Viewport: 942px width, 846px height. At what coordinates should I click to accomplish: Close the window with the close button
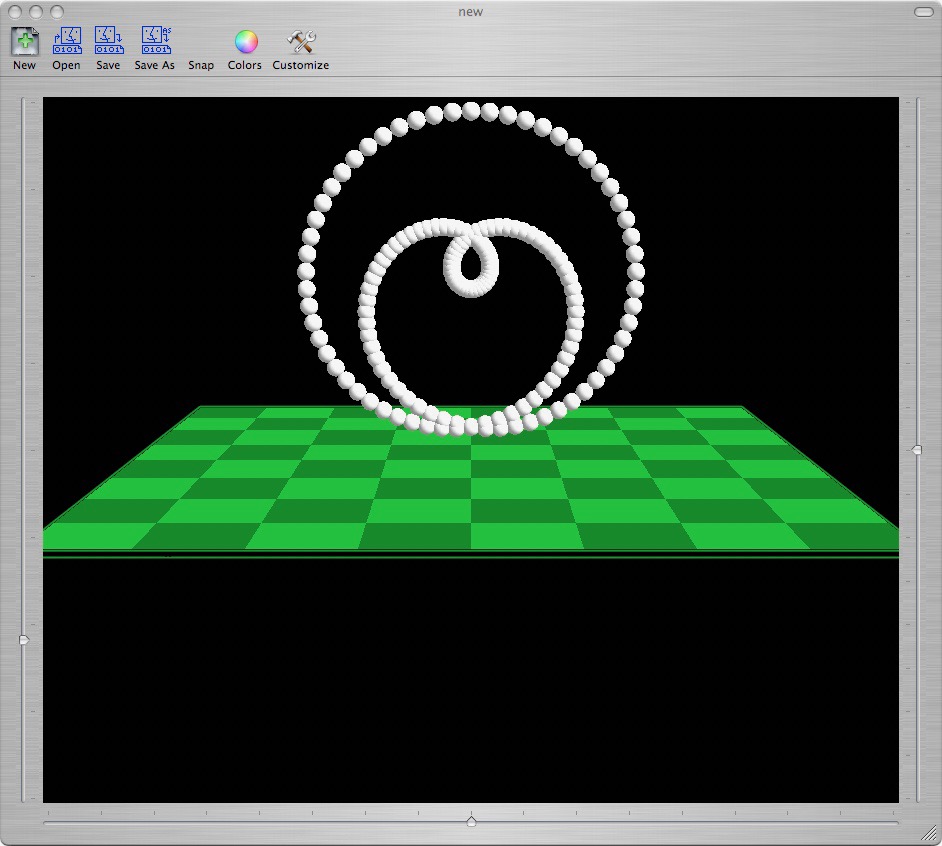point(16,11)
